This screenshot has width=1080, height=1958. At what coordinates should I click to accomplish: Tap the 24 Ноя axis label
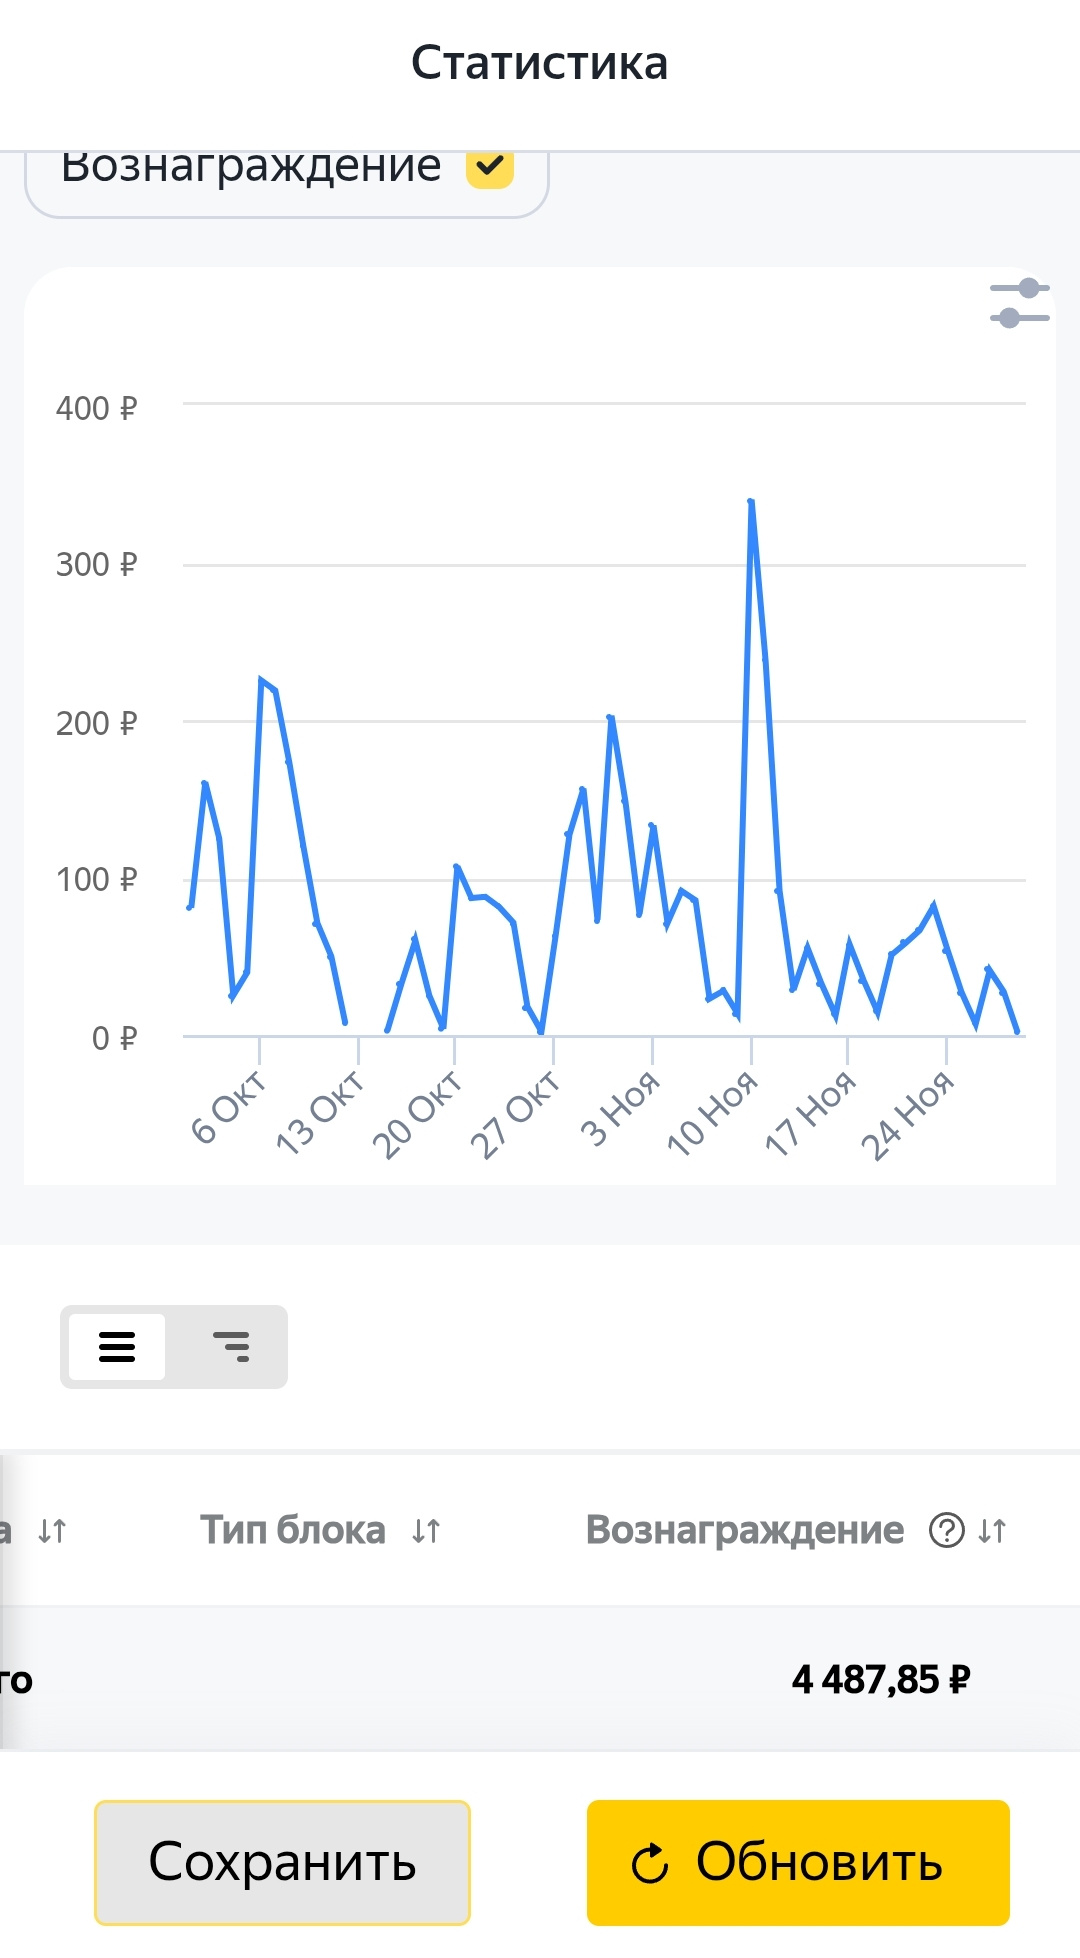click(908, 1115)
